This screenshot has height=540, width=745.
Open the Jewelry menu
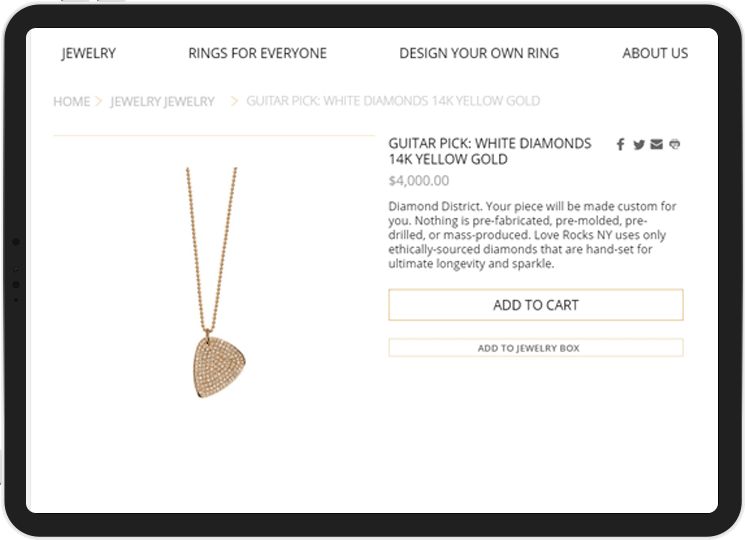(89, 53)
